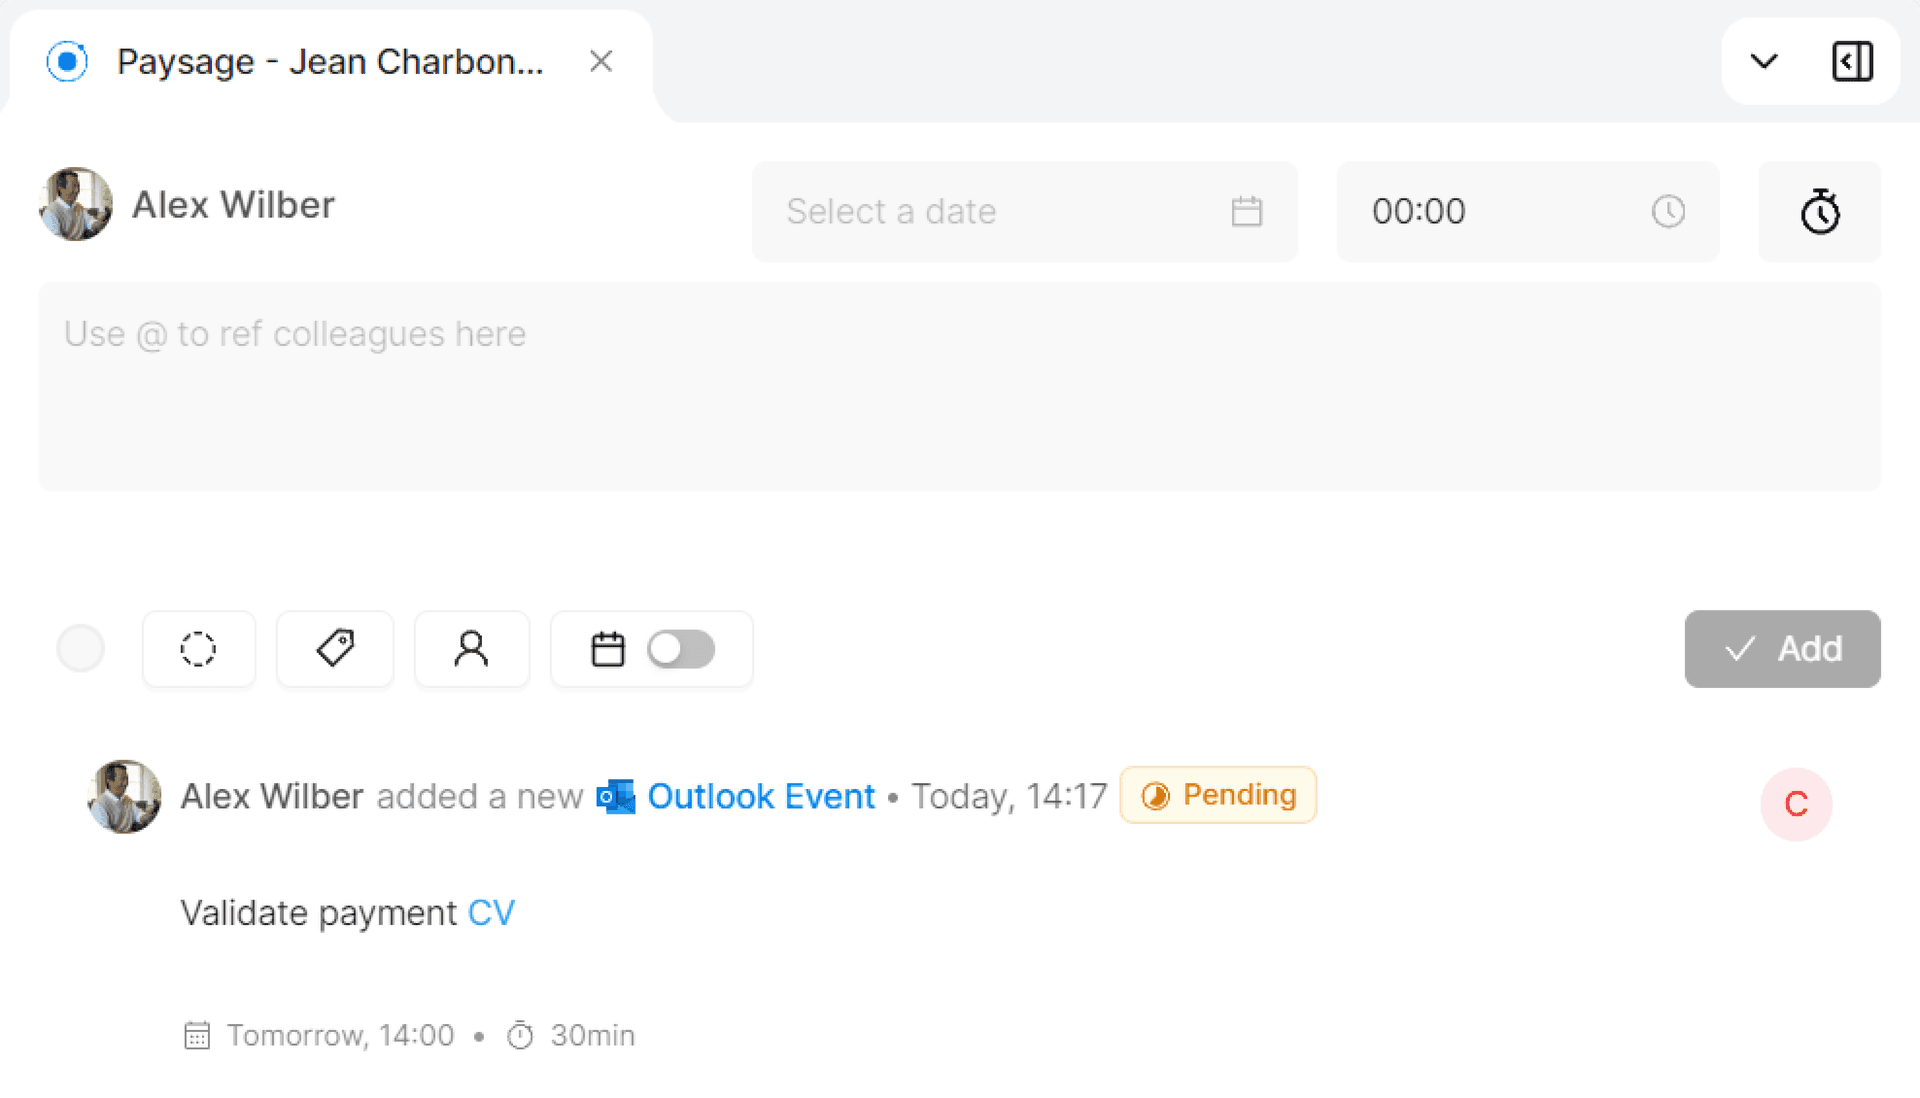The width and height of the screenshot is (1920, 1098).
Task: Open the Select a date picker
Action: [1000, 212]
